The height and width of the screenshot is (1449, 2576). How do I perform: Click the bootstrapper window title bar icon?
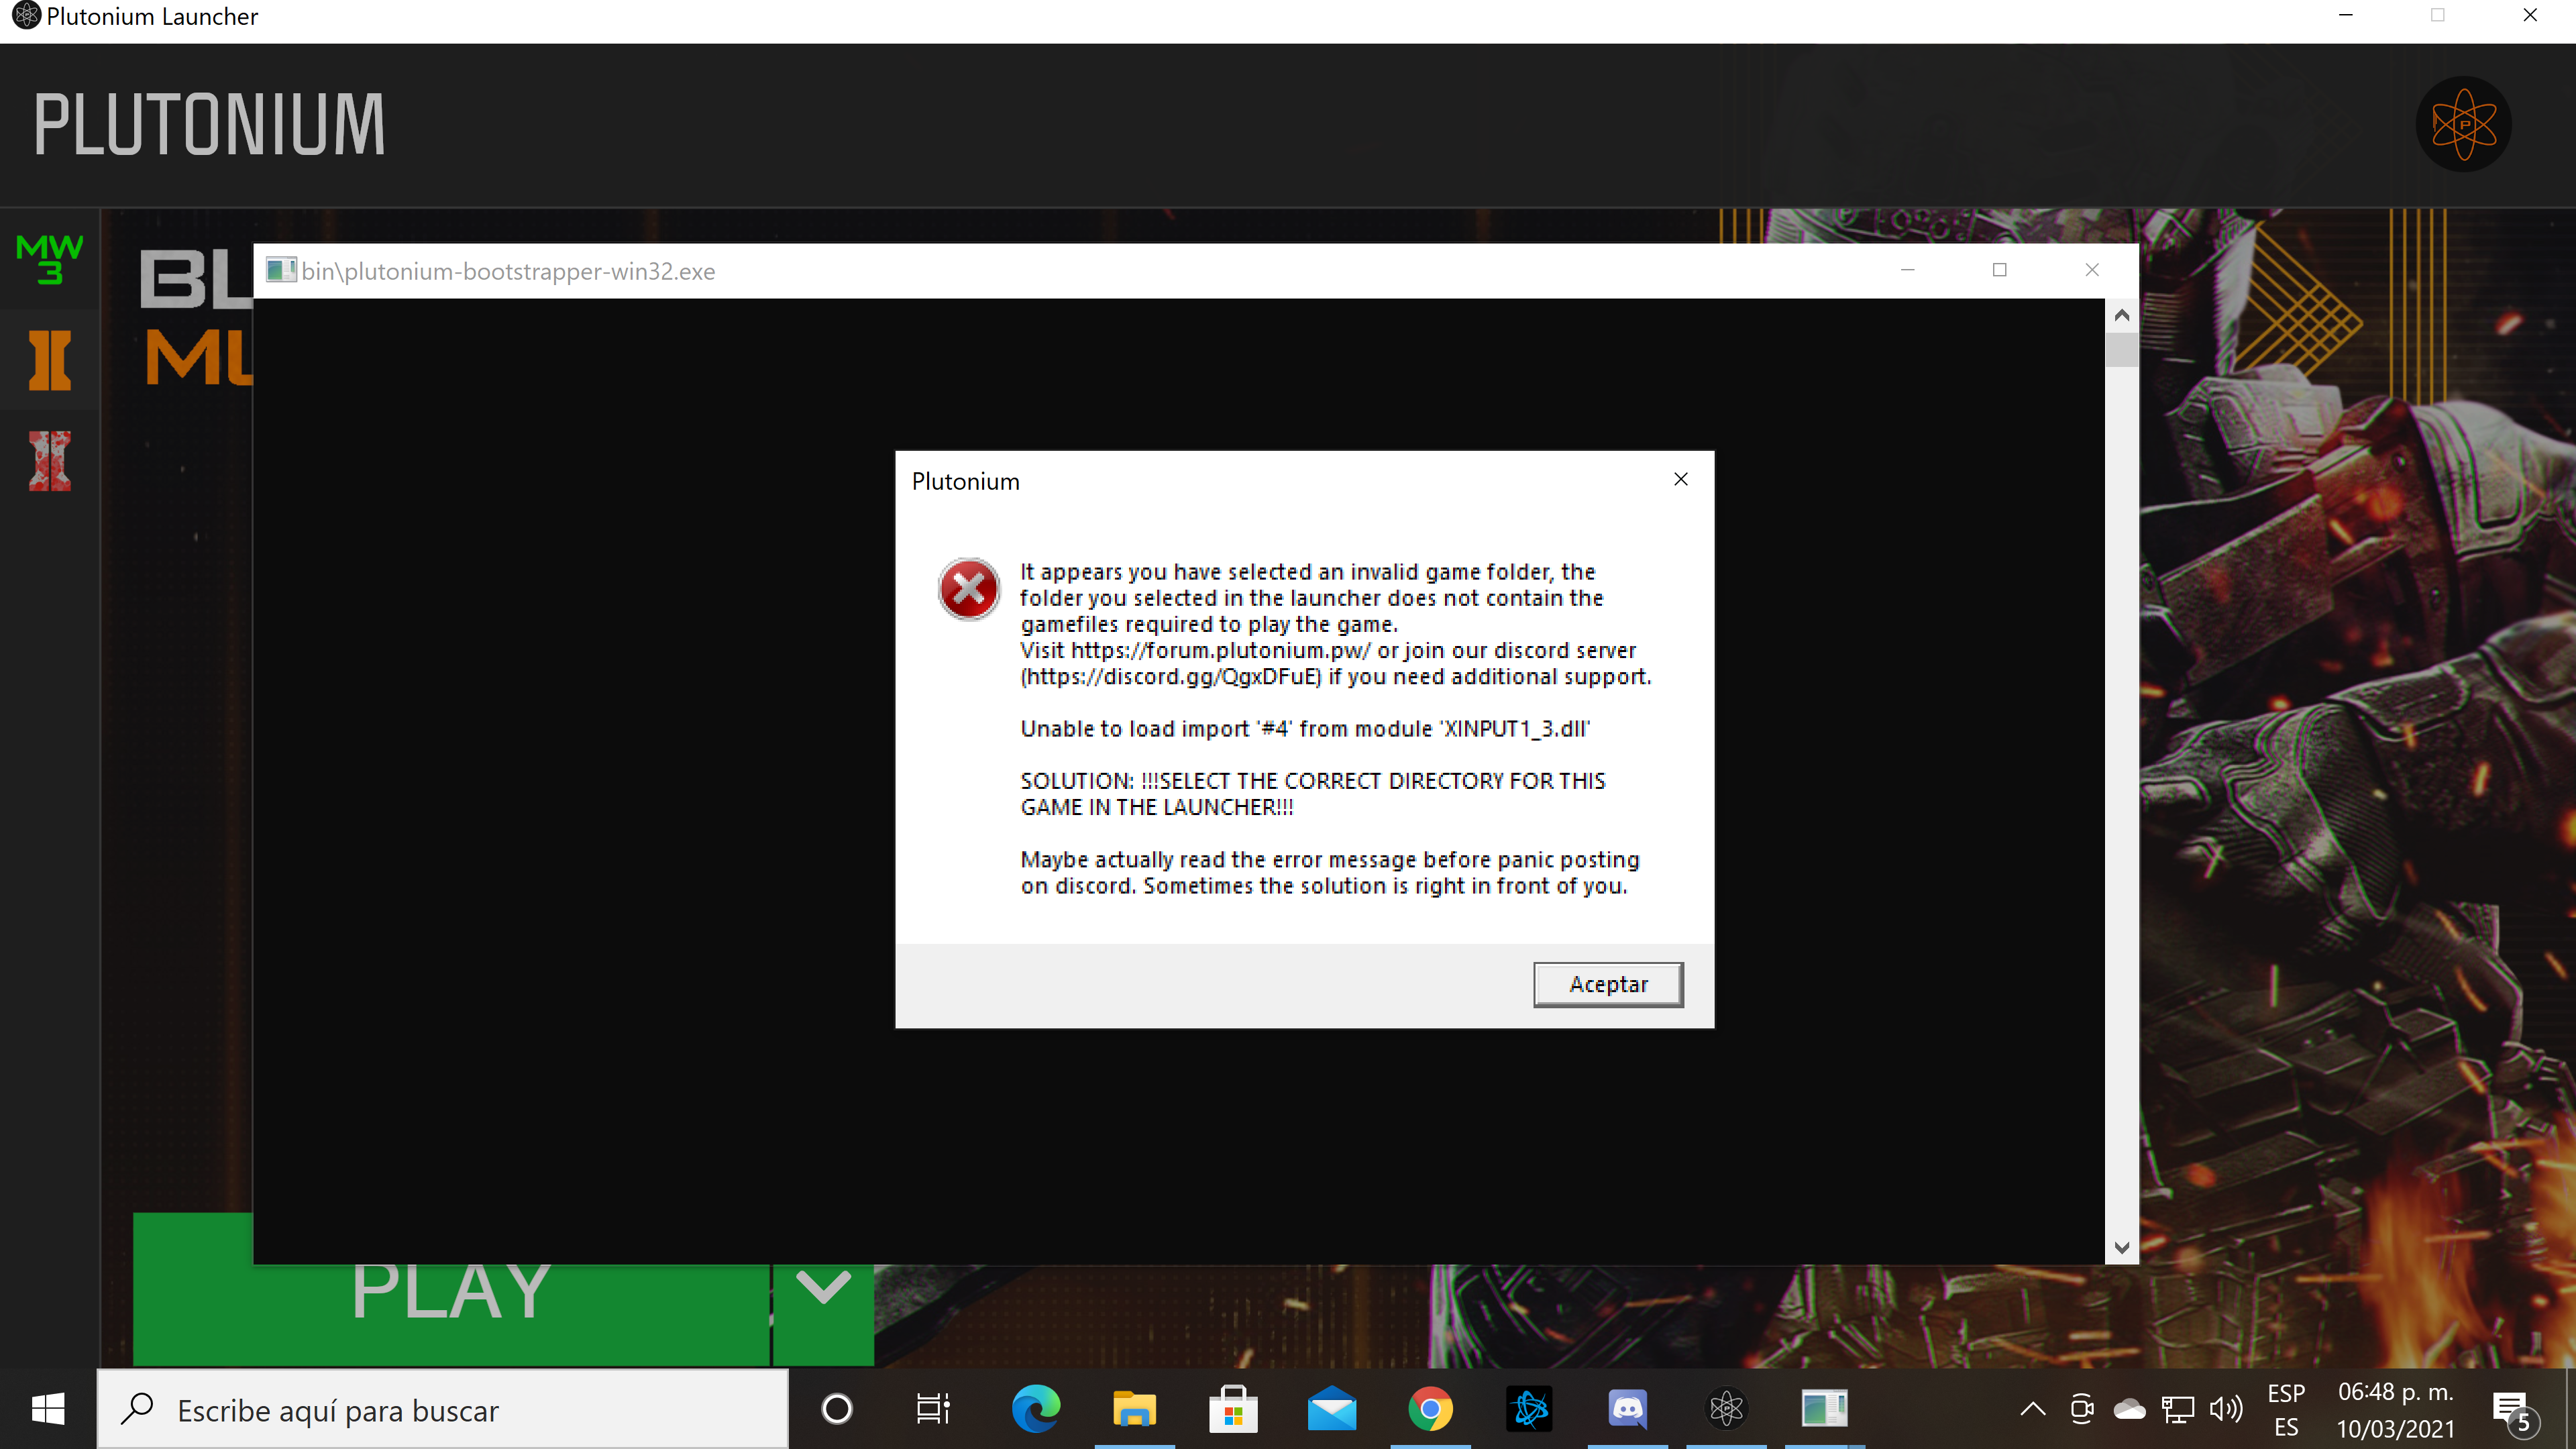tap(281, 270)
